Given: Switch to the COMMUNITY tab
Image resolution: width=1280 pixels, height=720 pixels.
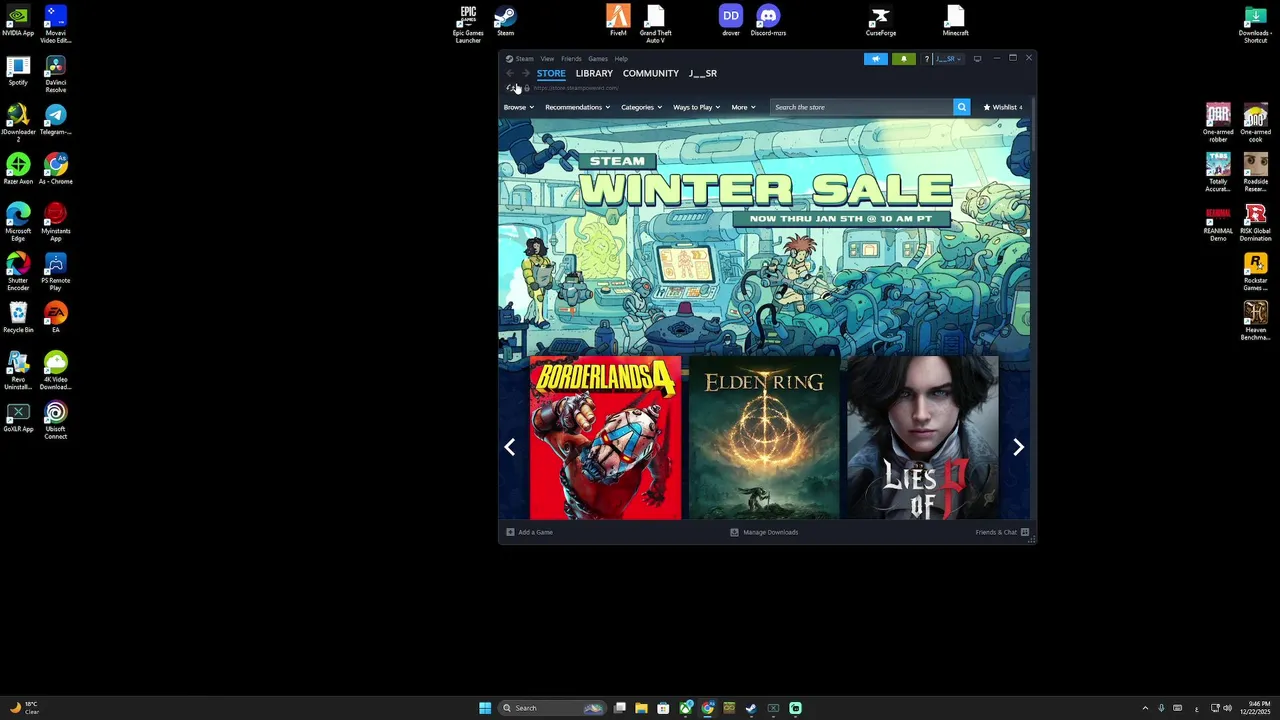Looking at the screenshot, I should coord(650,73).
